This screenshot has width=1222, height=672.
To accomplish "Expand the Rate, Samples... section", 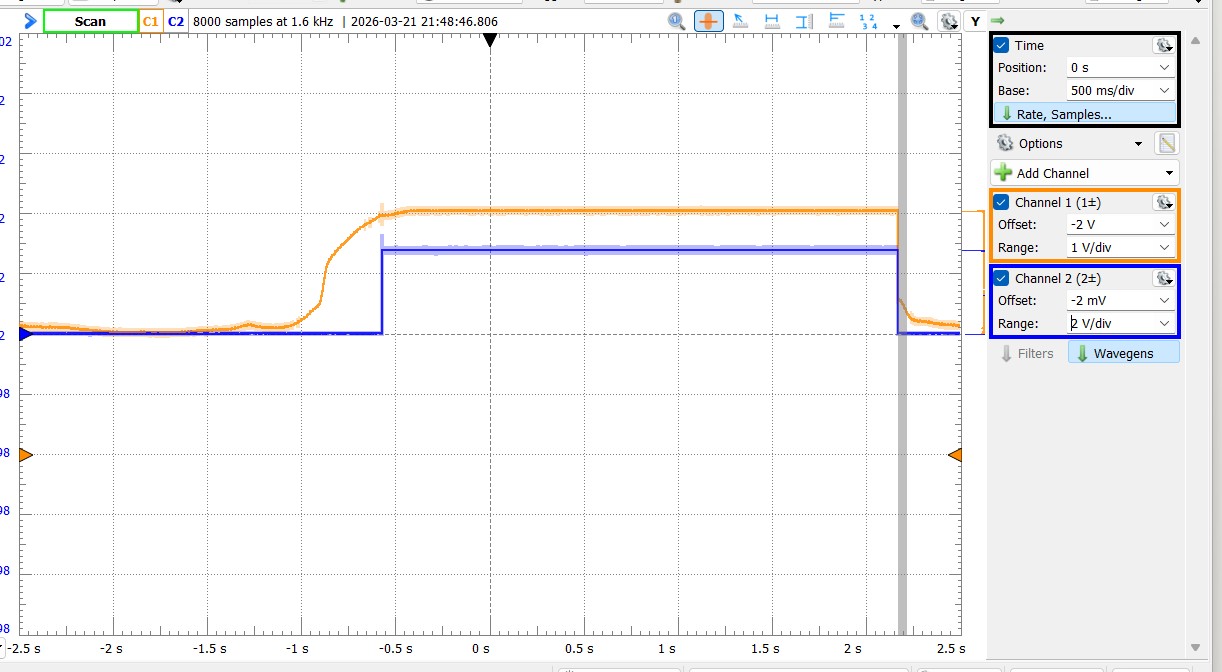I will tap(1084, 114).
